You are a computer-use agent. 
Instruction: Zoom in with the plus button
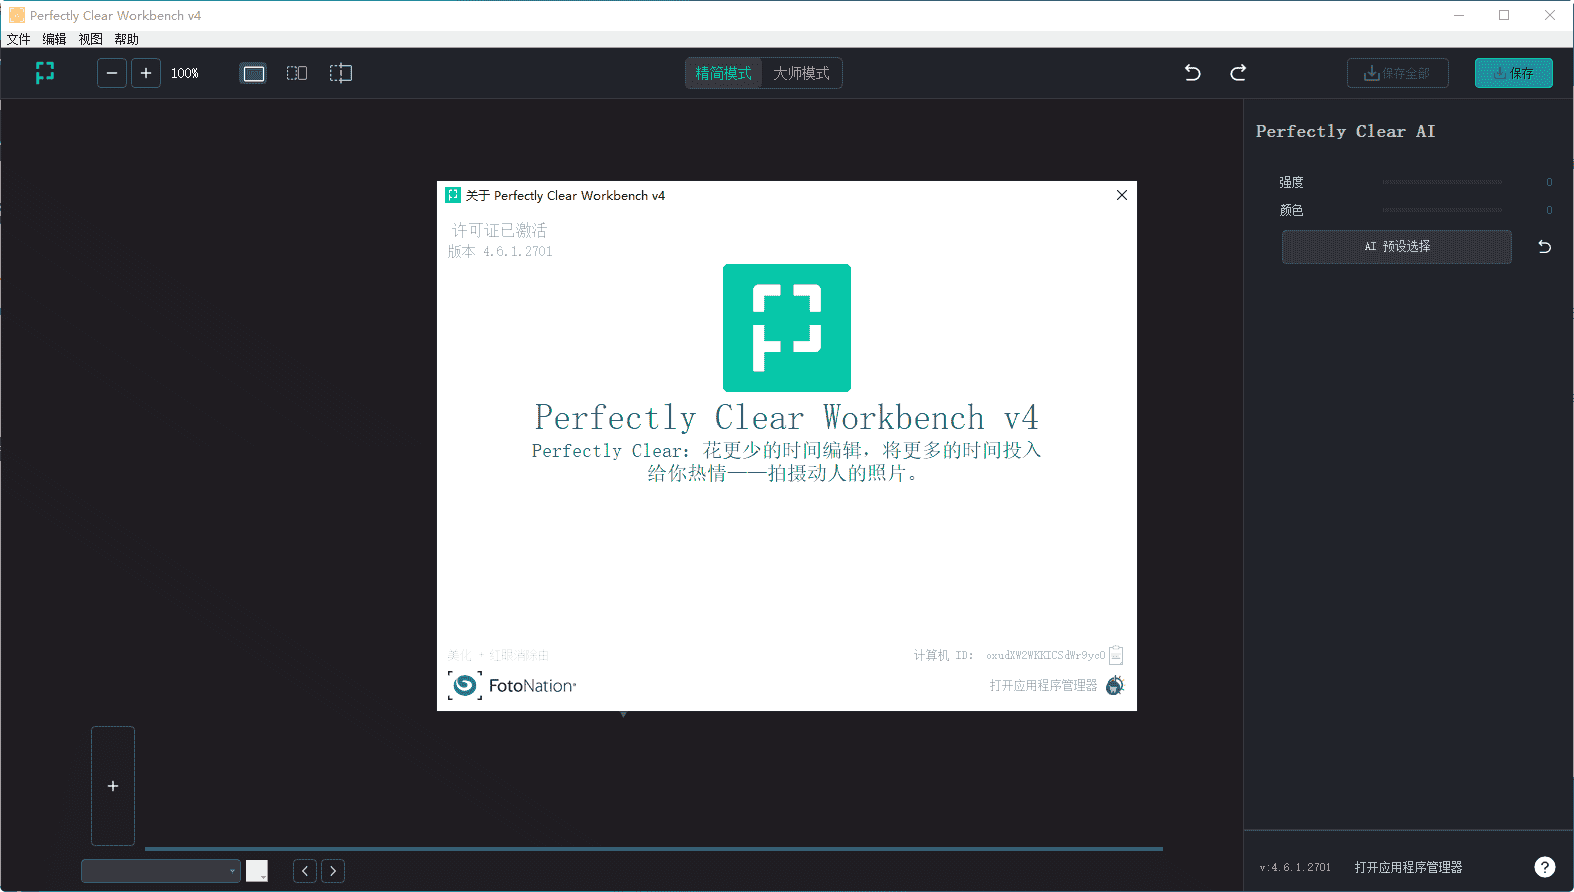[146, 73]
